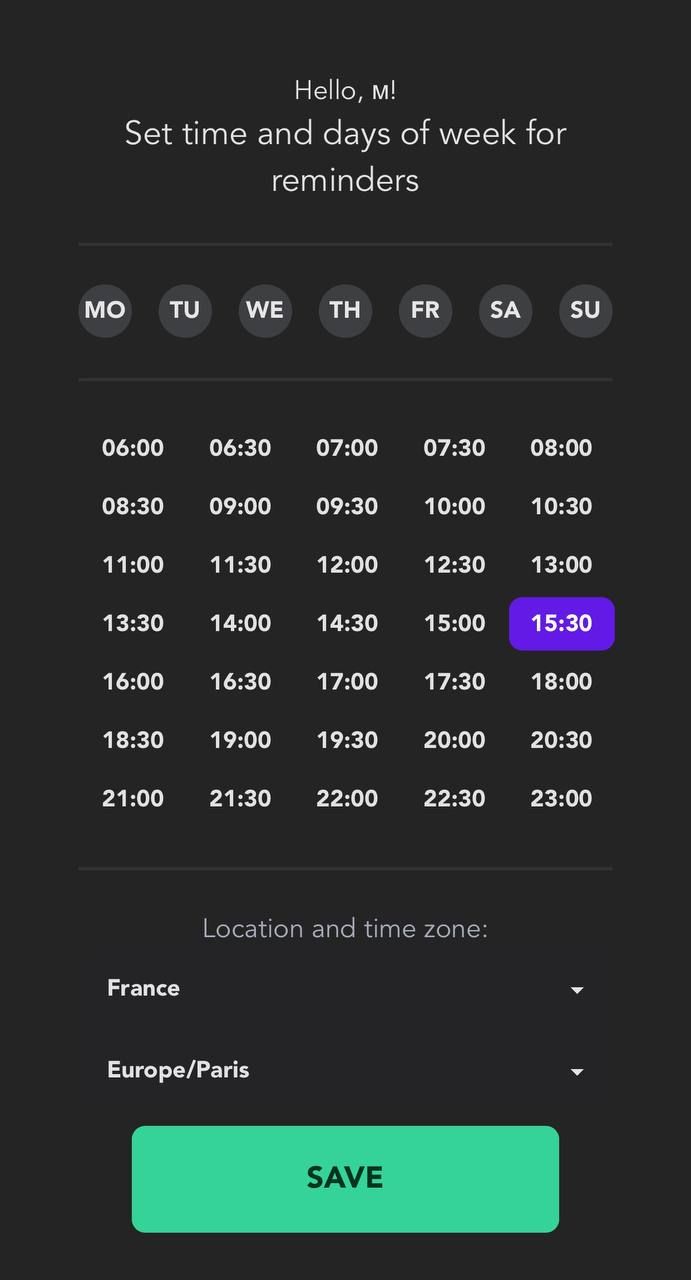Image resolution: width=691 pixels, height=1280 pixels.
Task: Select the 18:00 reminder time
Action: [561, 681]
